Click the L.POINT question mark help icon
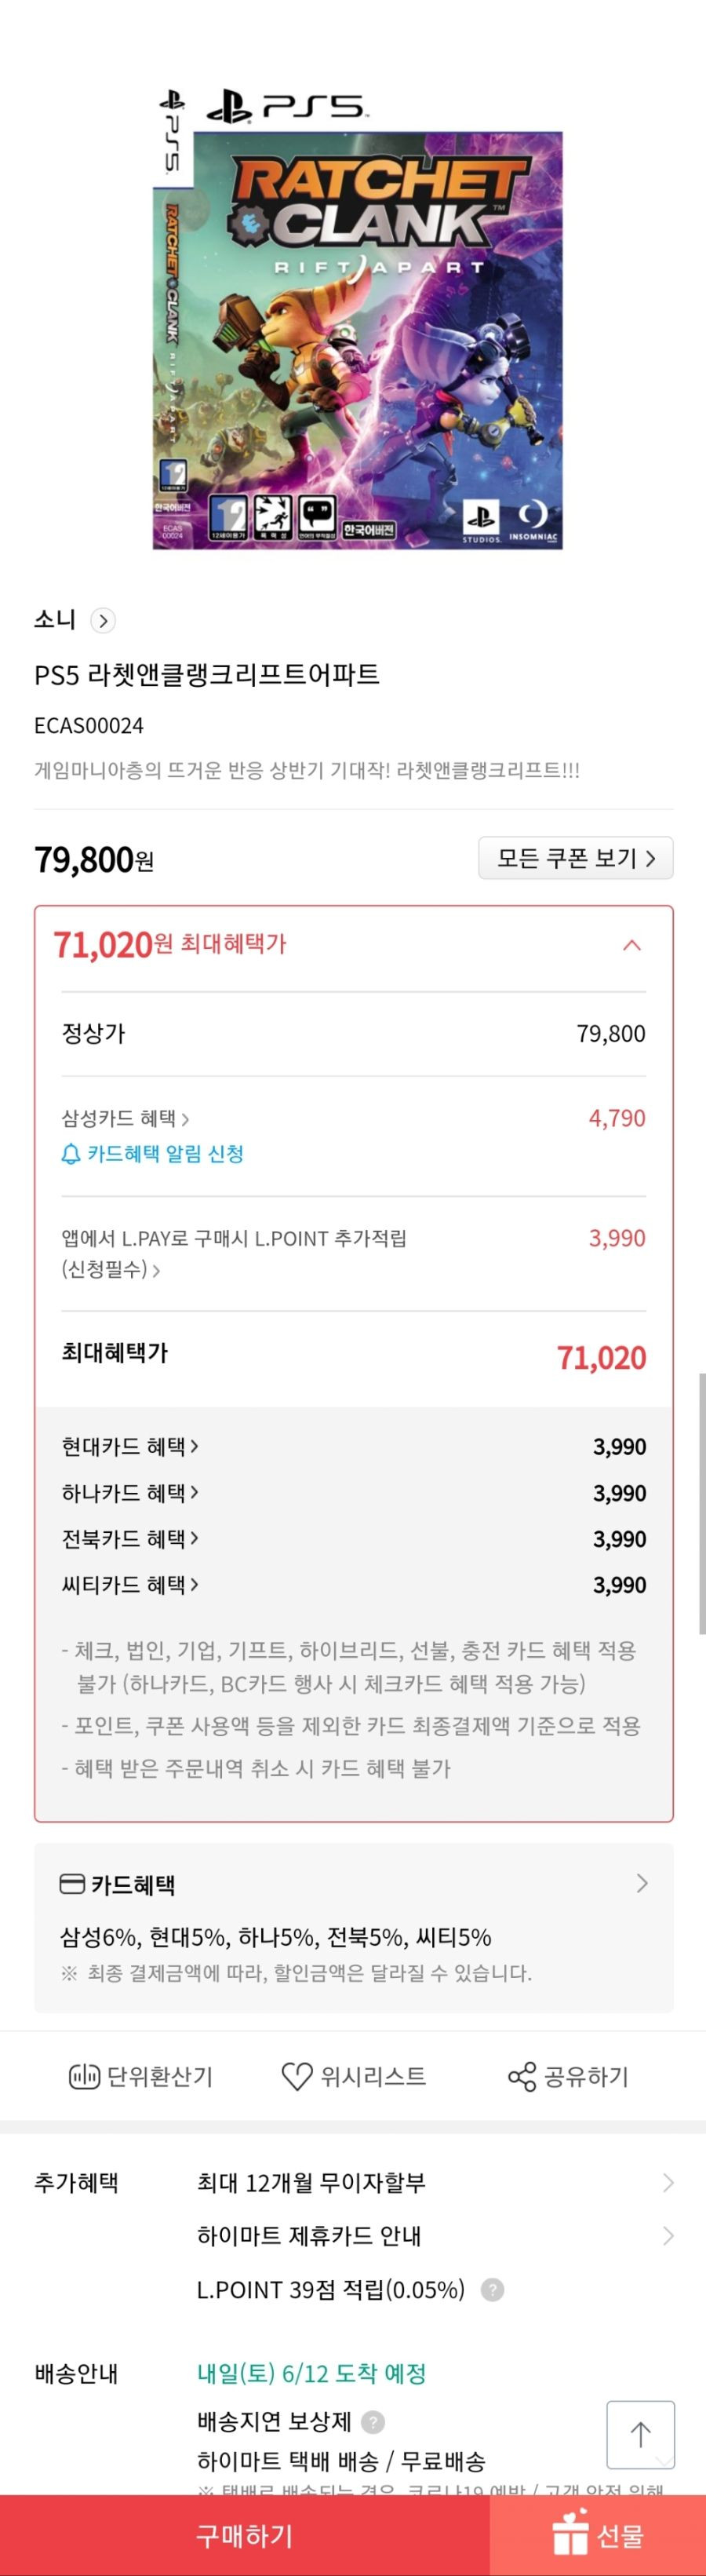This screenshot has width=706, height=2576. coord(493,2290)
